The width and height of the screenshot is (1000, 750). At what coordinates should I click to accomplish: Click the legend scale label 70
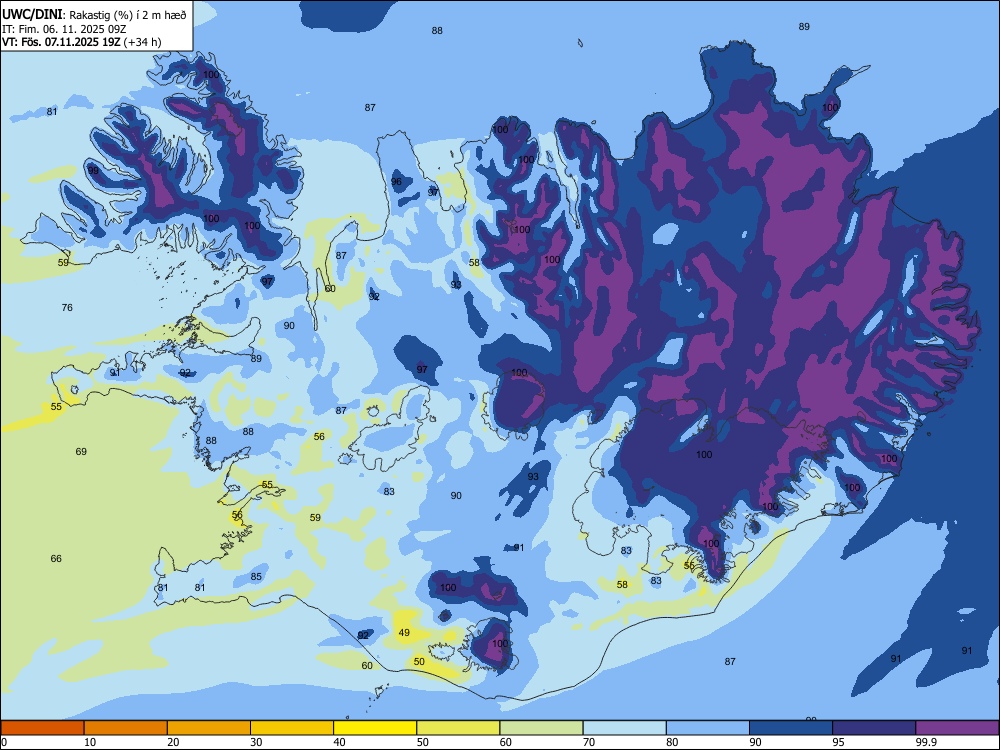point(589,742)
